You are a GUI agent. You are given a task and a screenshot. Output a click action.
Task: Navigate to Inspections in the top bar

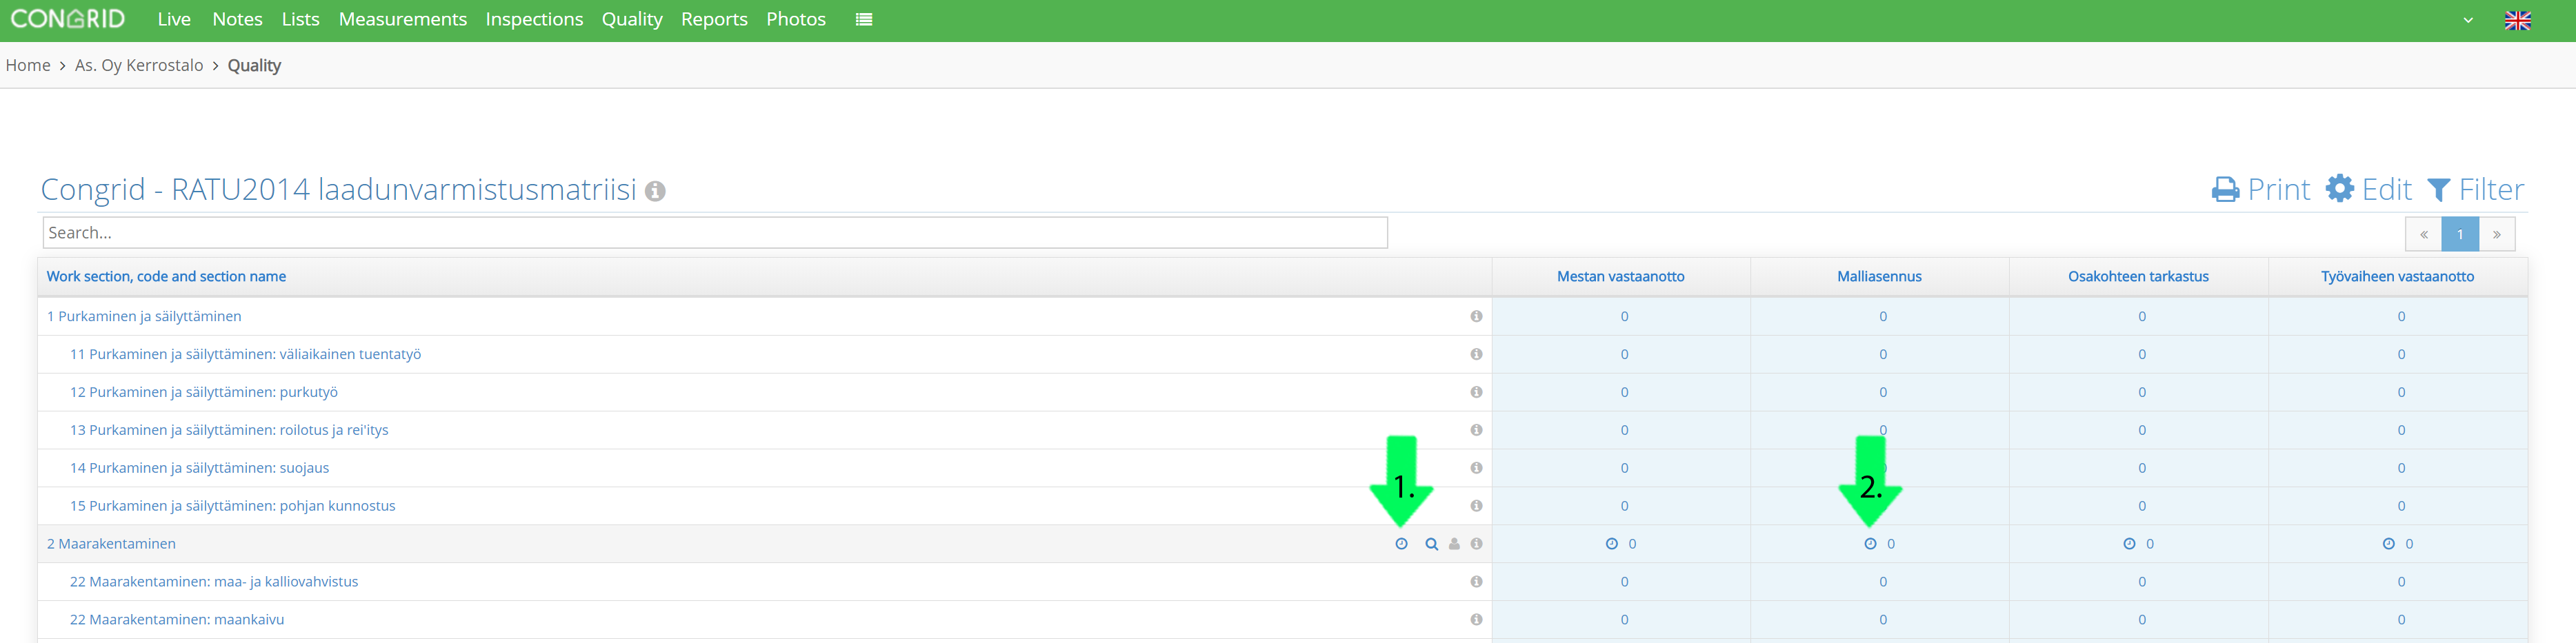point(534,19)
